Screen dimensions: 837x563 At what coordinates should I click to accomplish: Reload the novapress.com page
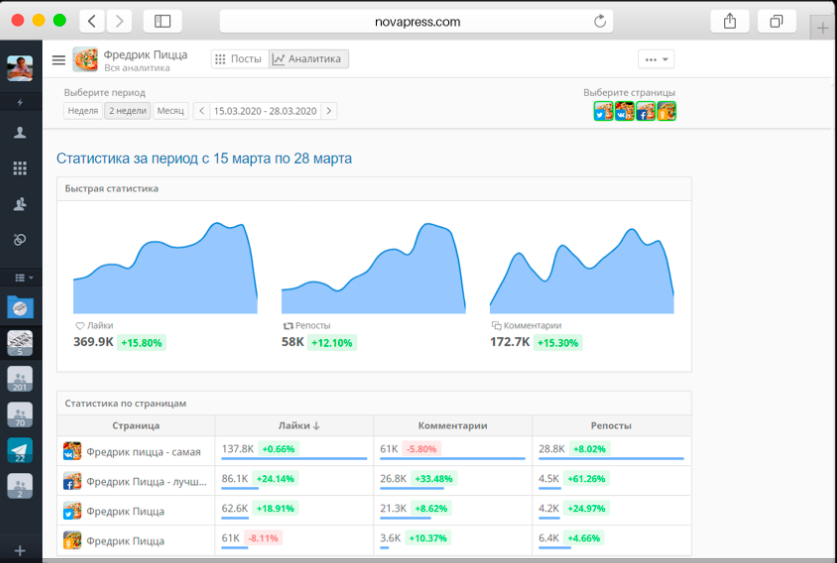pos(600,21)
